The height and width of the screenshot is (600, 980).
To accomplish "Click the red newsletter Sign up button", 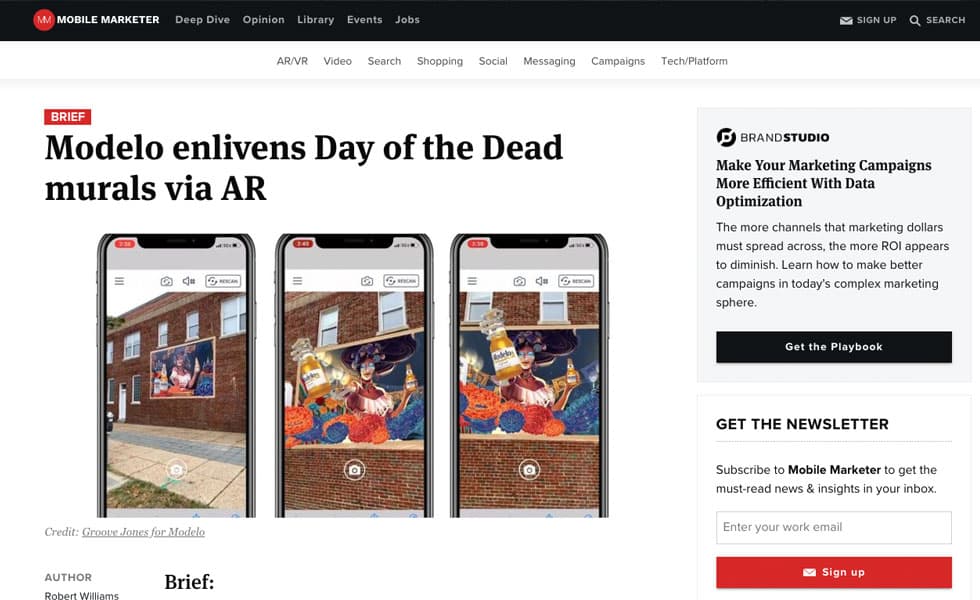I will click(x=834, y=572).
